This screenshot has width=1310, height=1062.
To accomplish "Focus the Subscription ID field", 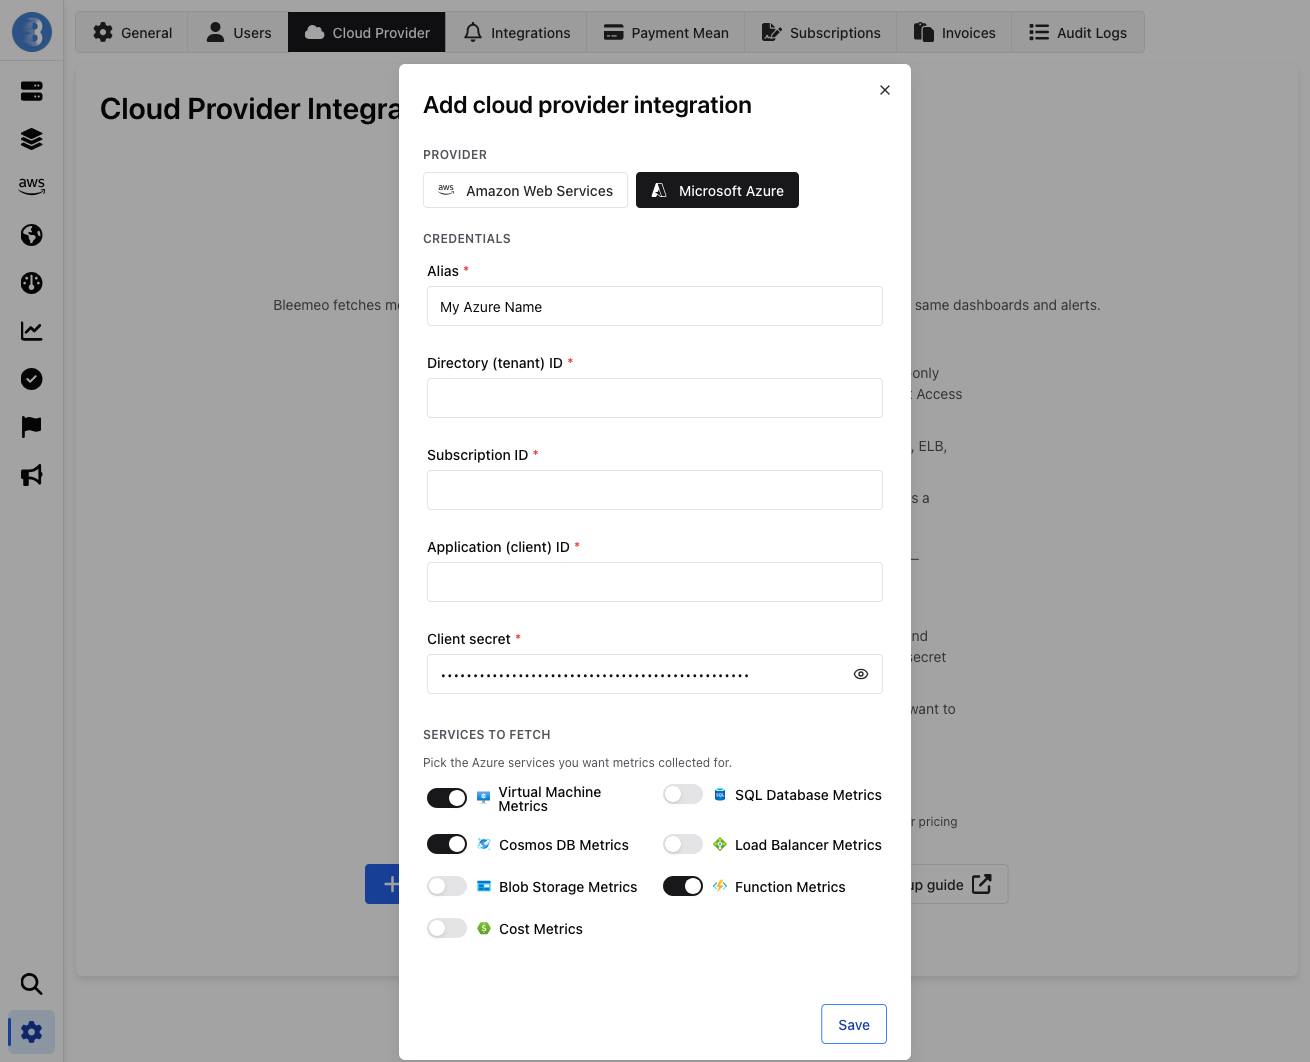I will point(655,490).
